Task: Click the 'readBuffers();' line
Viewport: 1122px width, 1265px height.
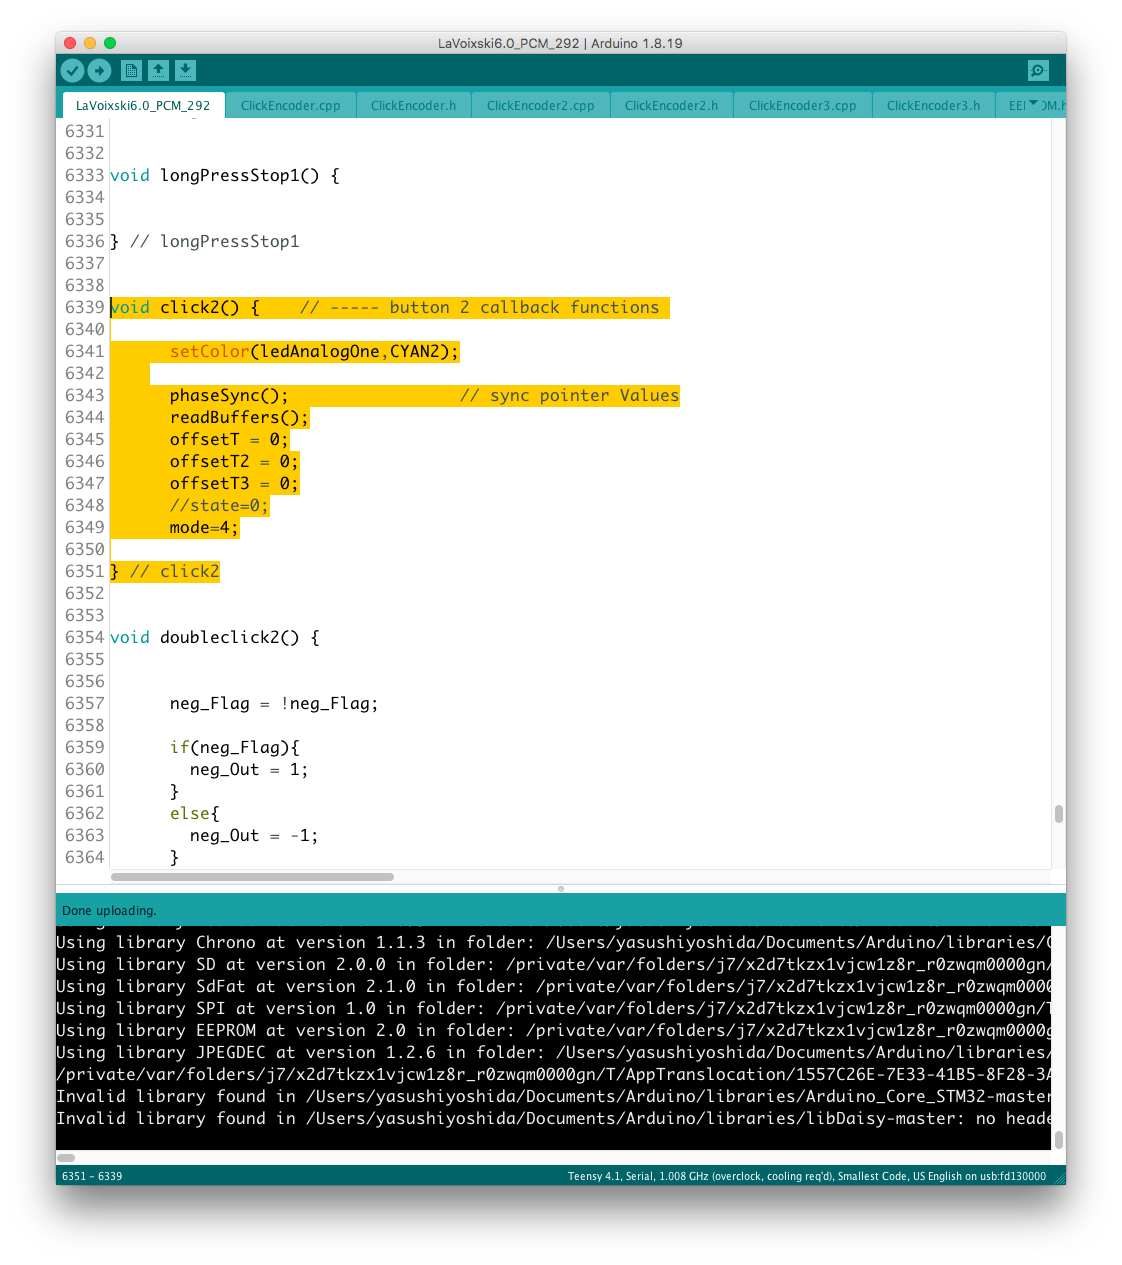Action: click(239, 417)
